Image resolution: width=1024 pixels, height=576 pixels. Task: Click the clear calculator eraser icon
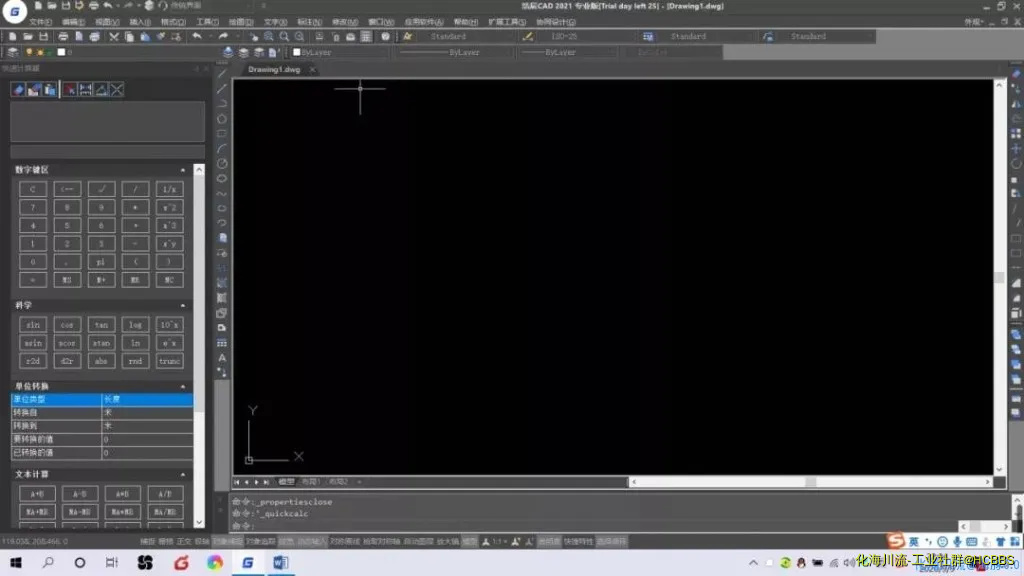click(x=18, y=90)
